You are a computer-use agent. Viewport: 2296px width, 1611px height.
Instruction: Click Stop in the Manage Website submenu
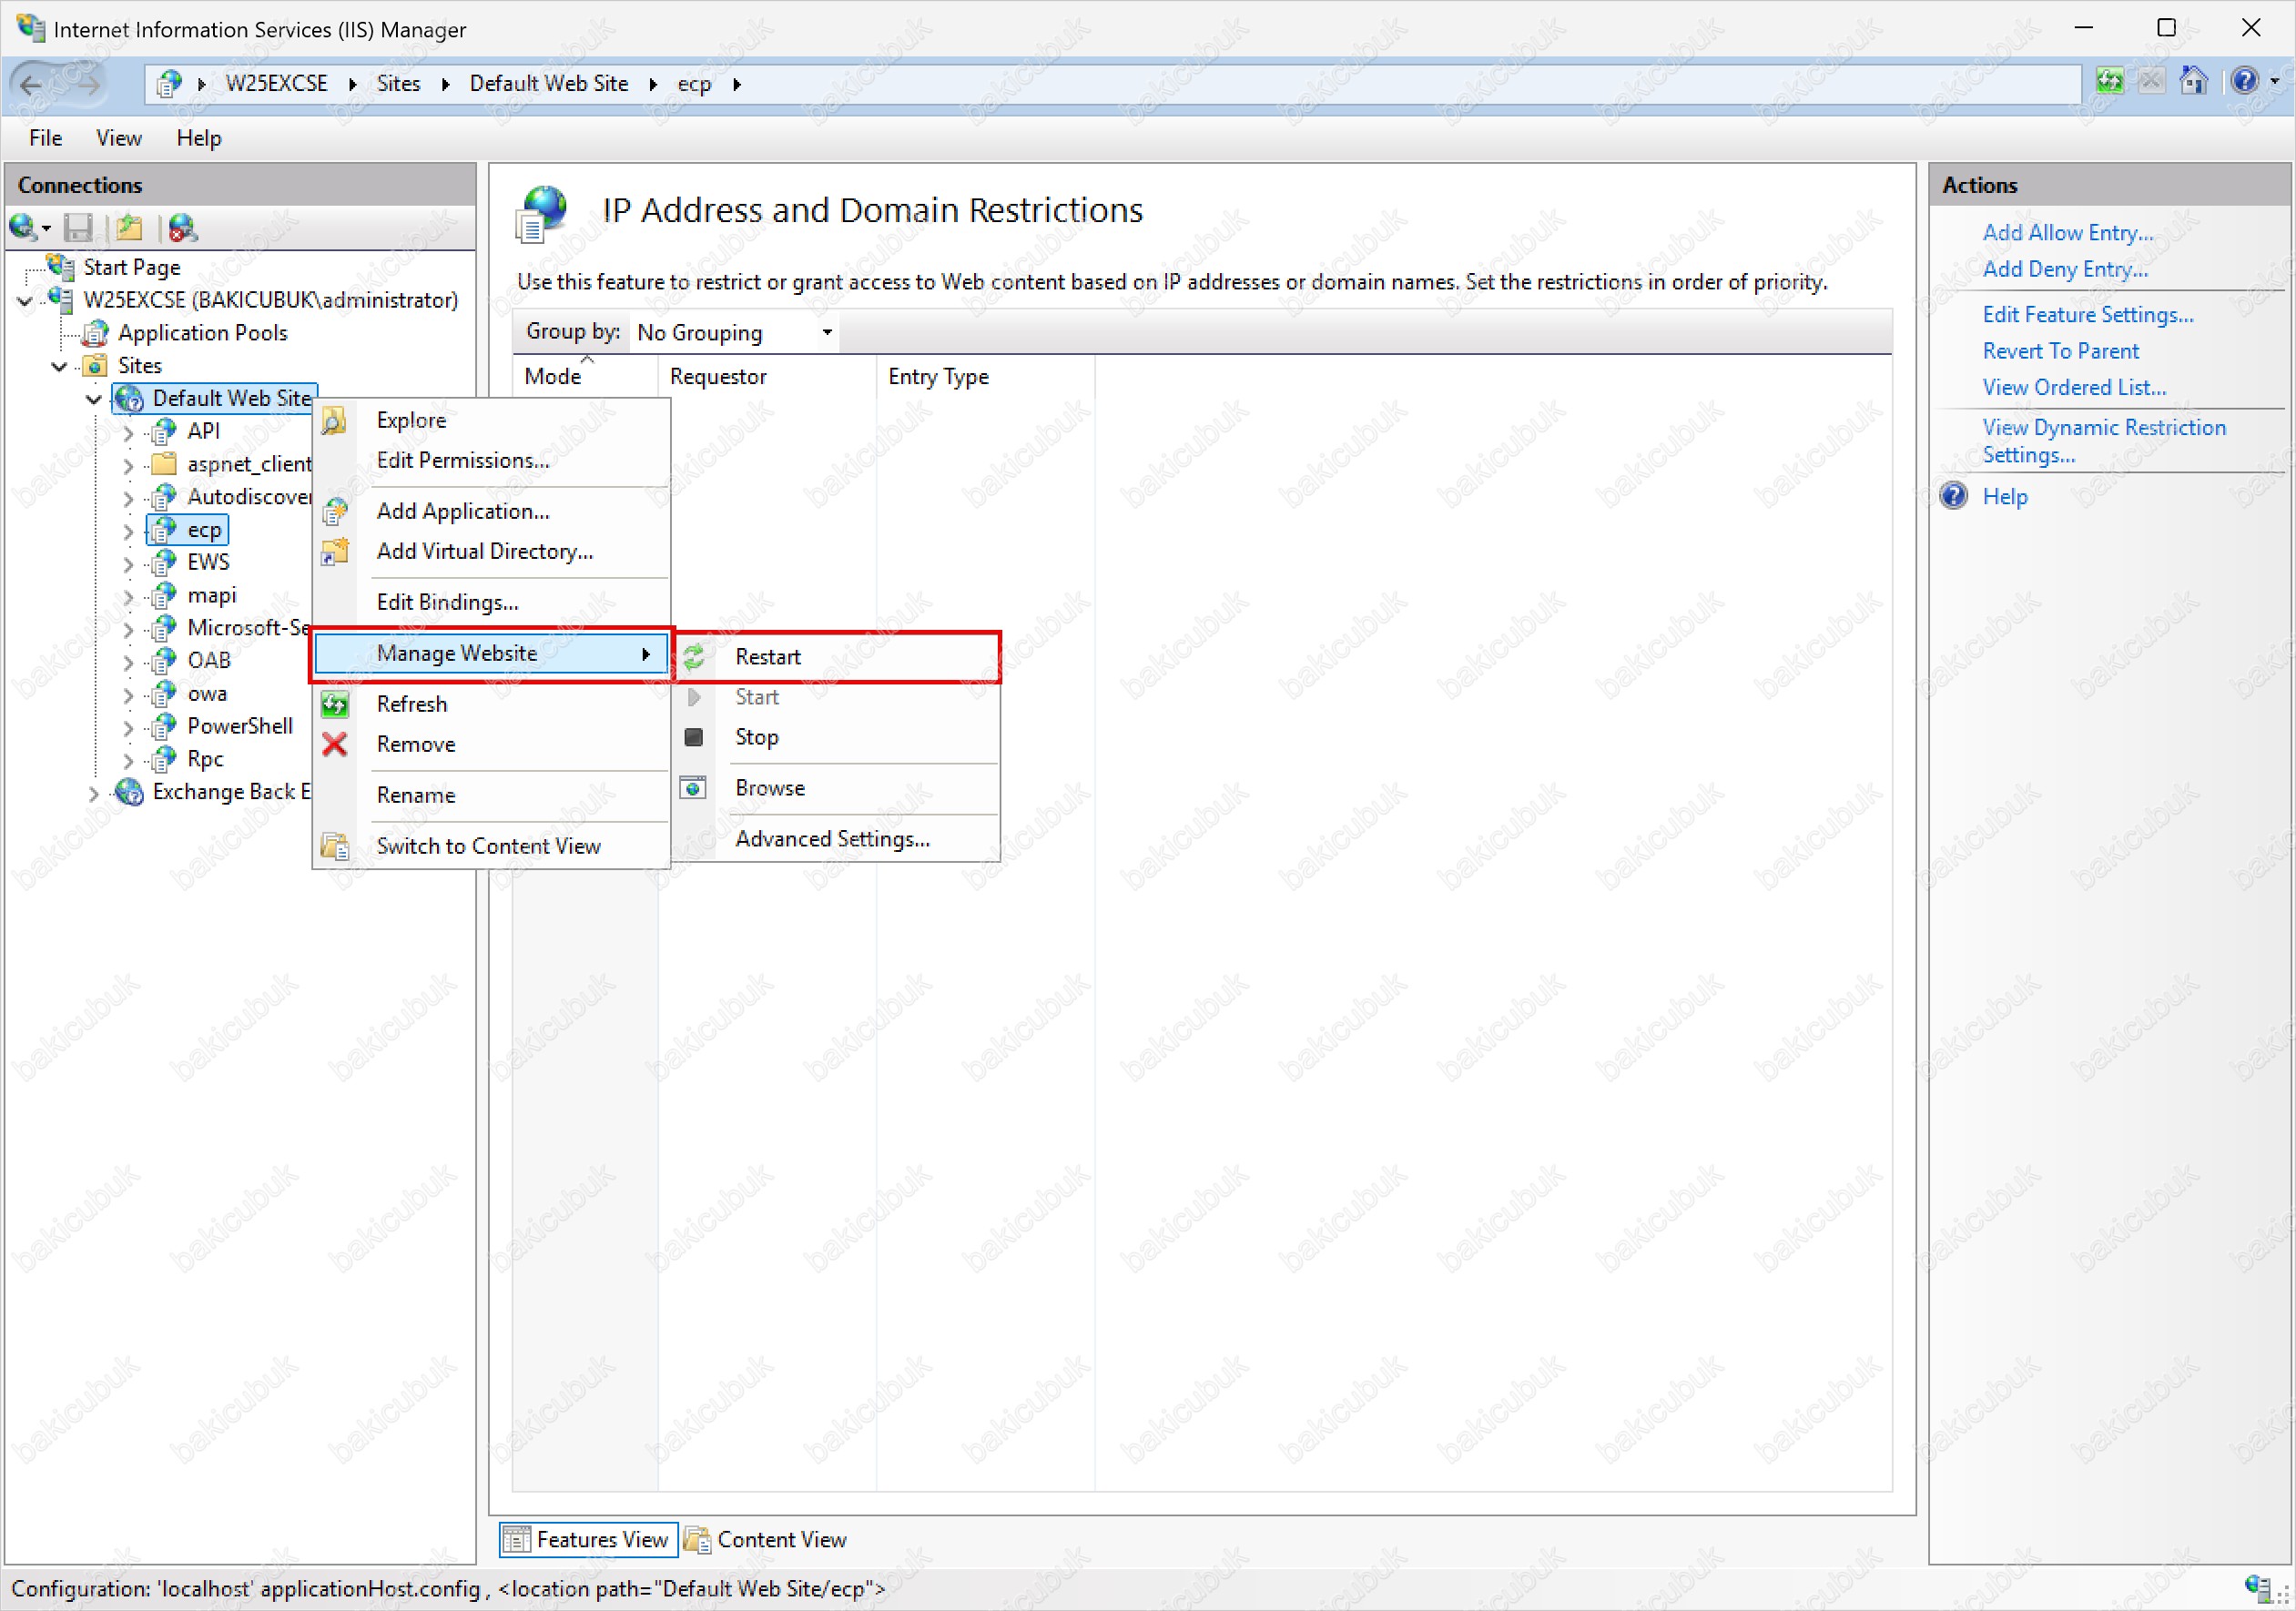point(836,737)
